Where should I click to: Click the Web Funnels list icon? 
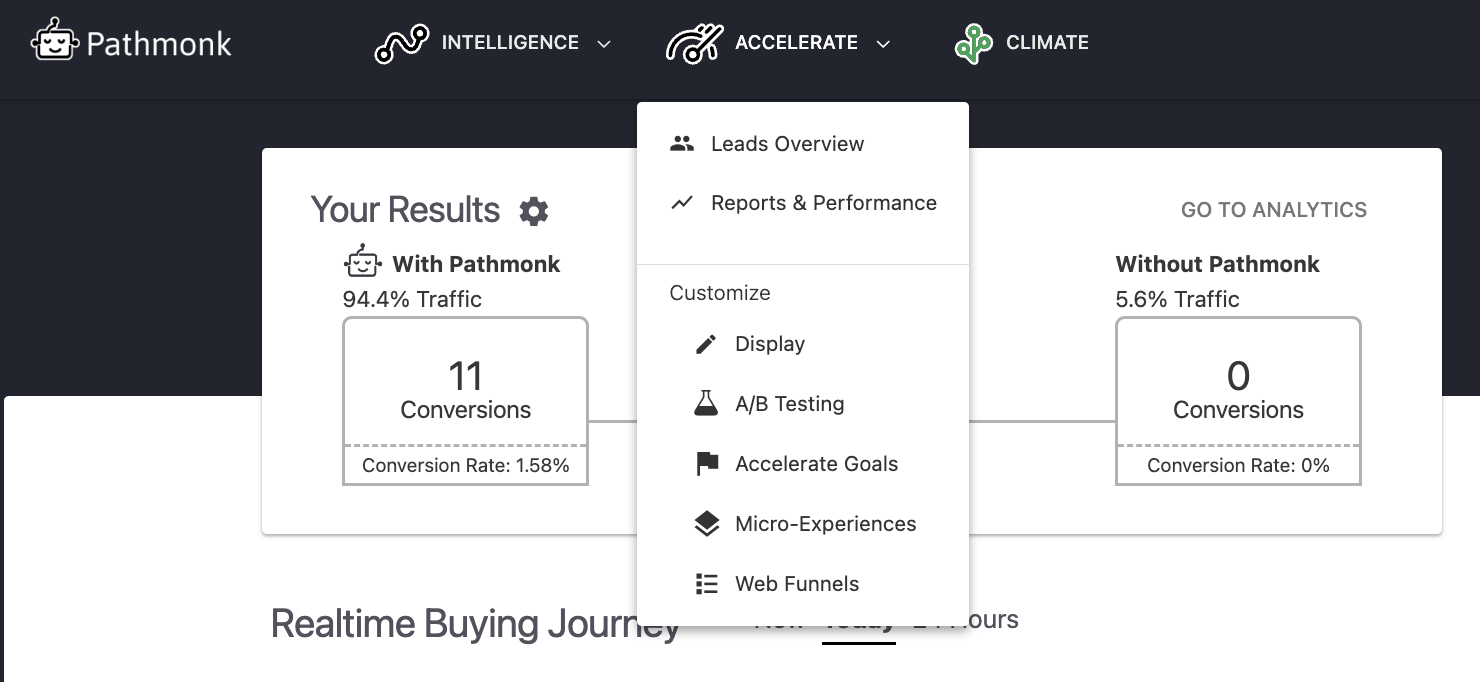[706, 584]
